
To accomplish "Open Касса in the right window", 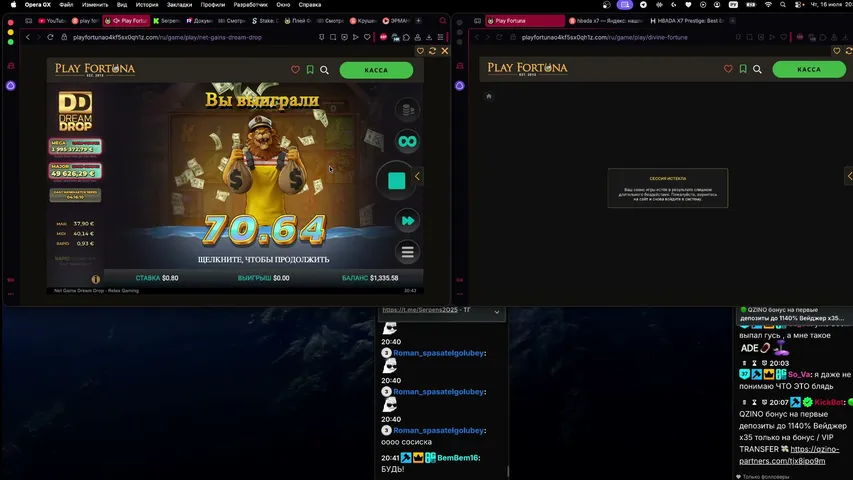I will tap(809, 70).
